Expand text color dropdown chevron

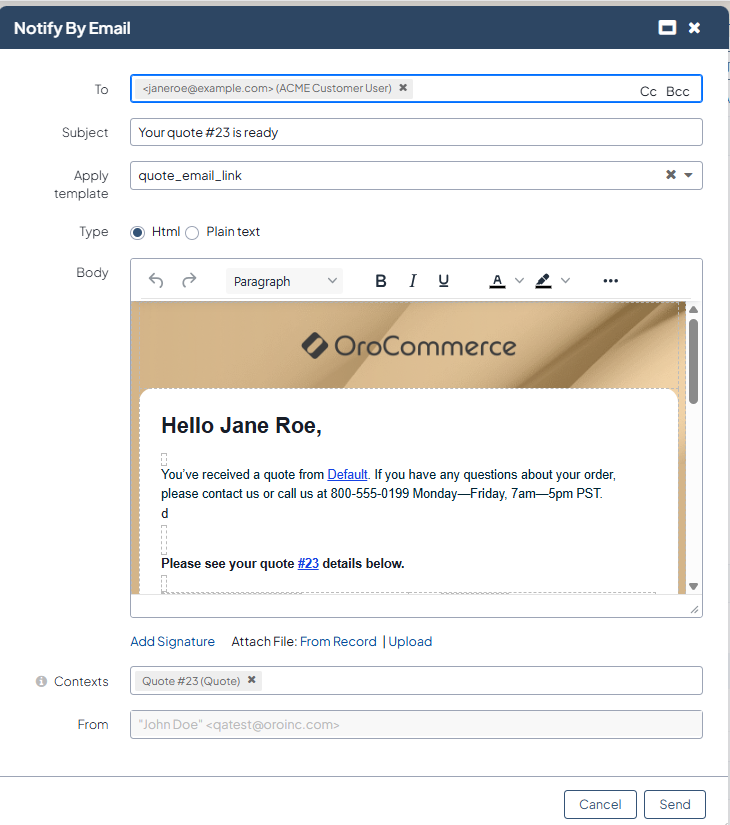click(x=519, y=281)
